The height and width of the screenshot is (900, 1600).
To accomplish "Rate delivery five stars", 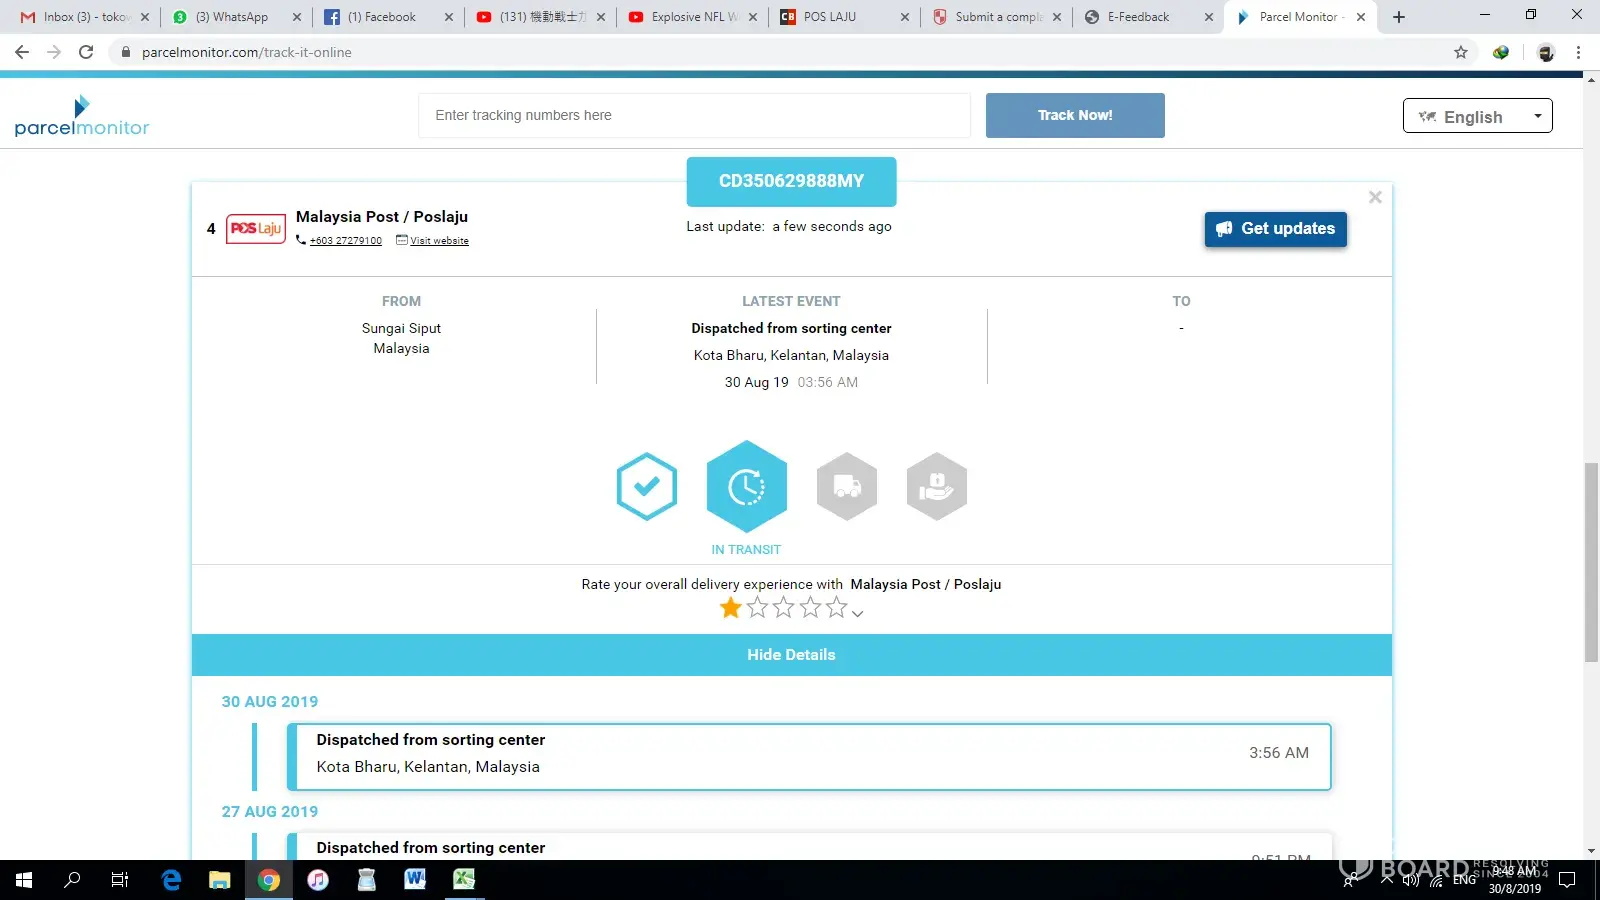I will click(x=836, y=608).
